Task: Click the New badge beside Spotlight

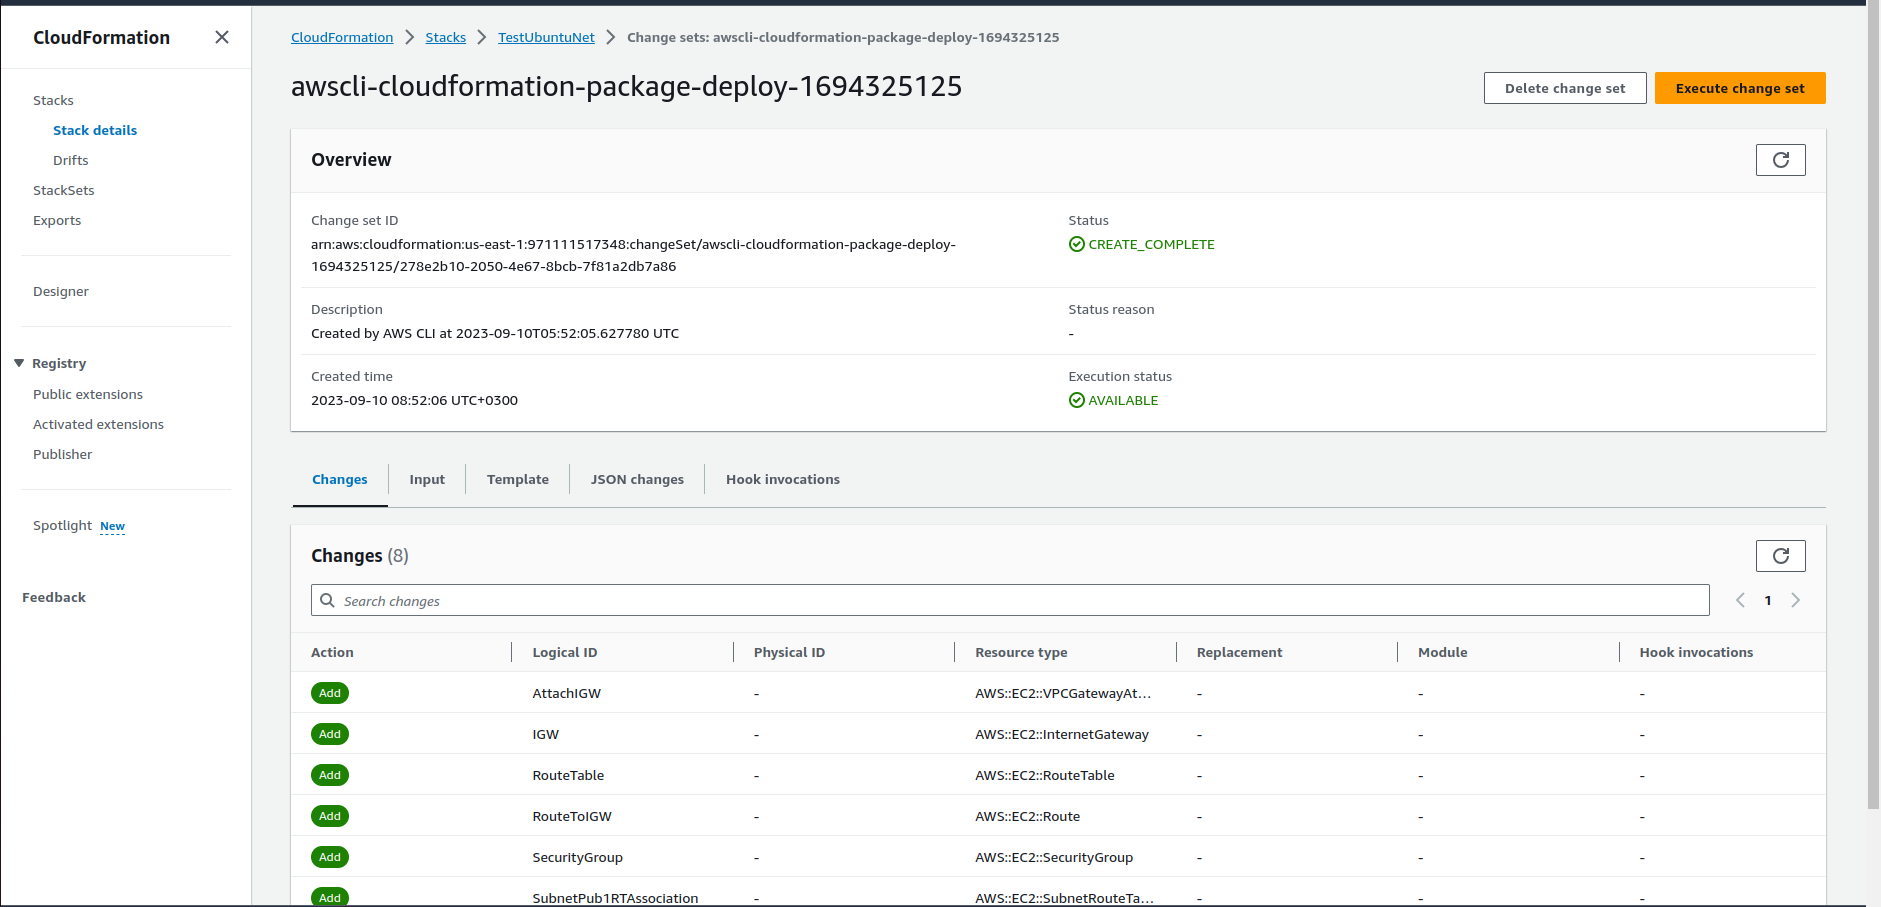Action: 112,526
